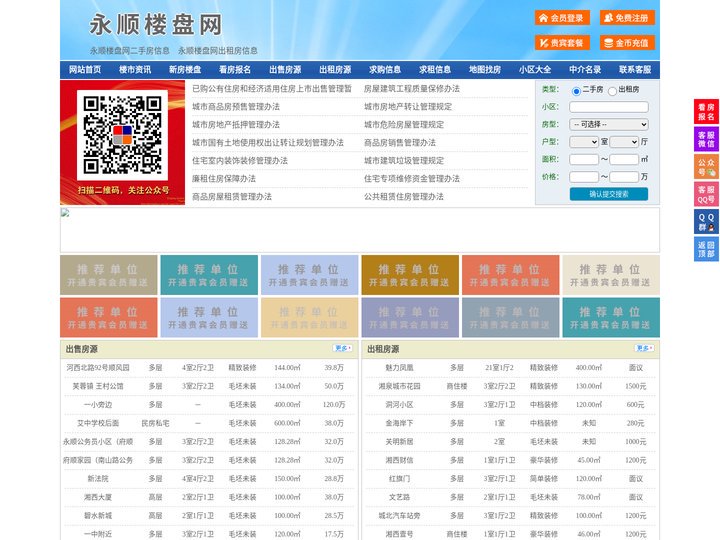The width and height of the screenshot is (720, 540).
Task: Click the maximum 面积 input field
Action: (624, 159)
